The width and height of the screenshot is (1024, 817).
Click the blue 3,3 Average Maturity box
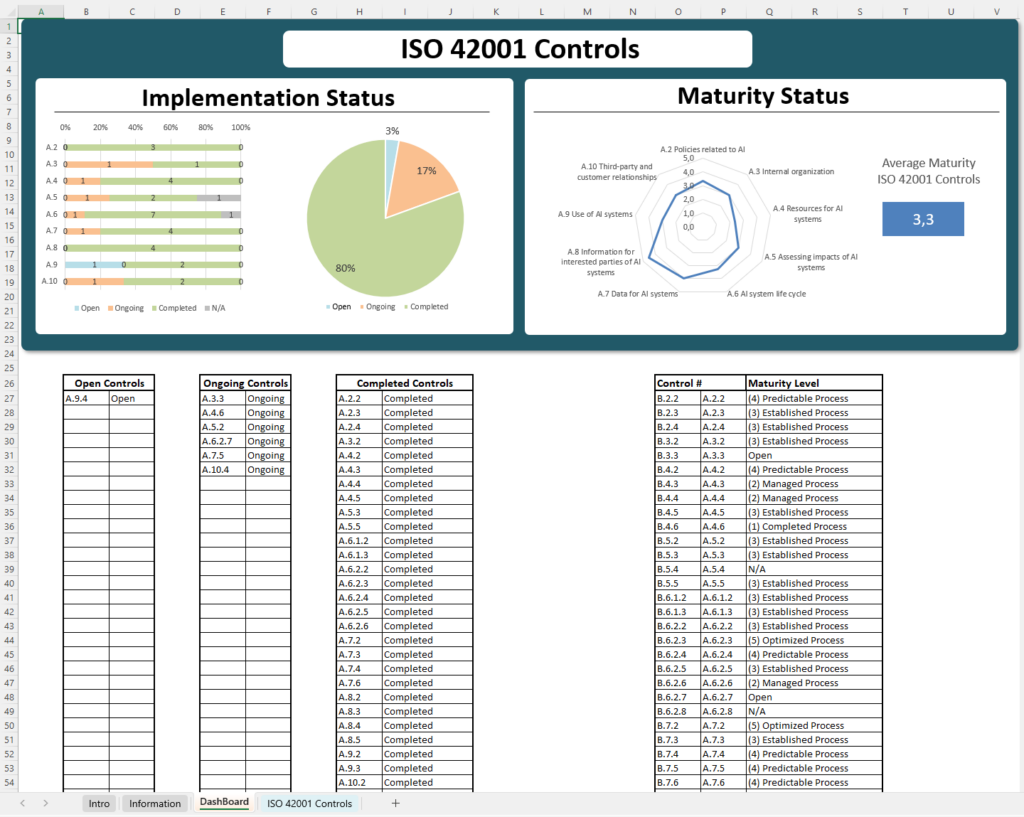click(x=922, y=219)
